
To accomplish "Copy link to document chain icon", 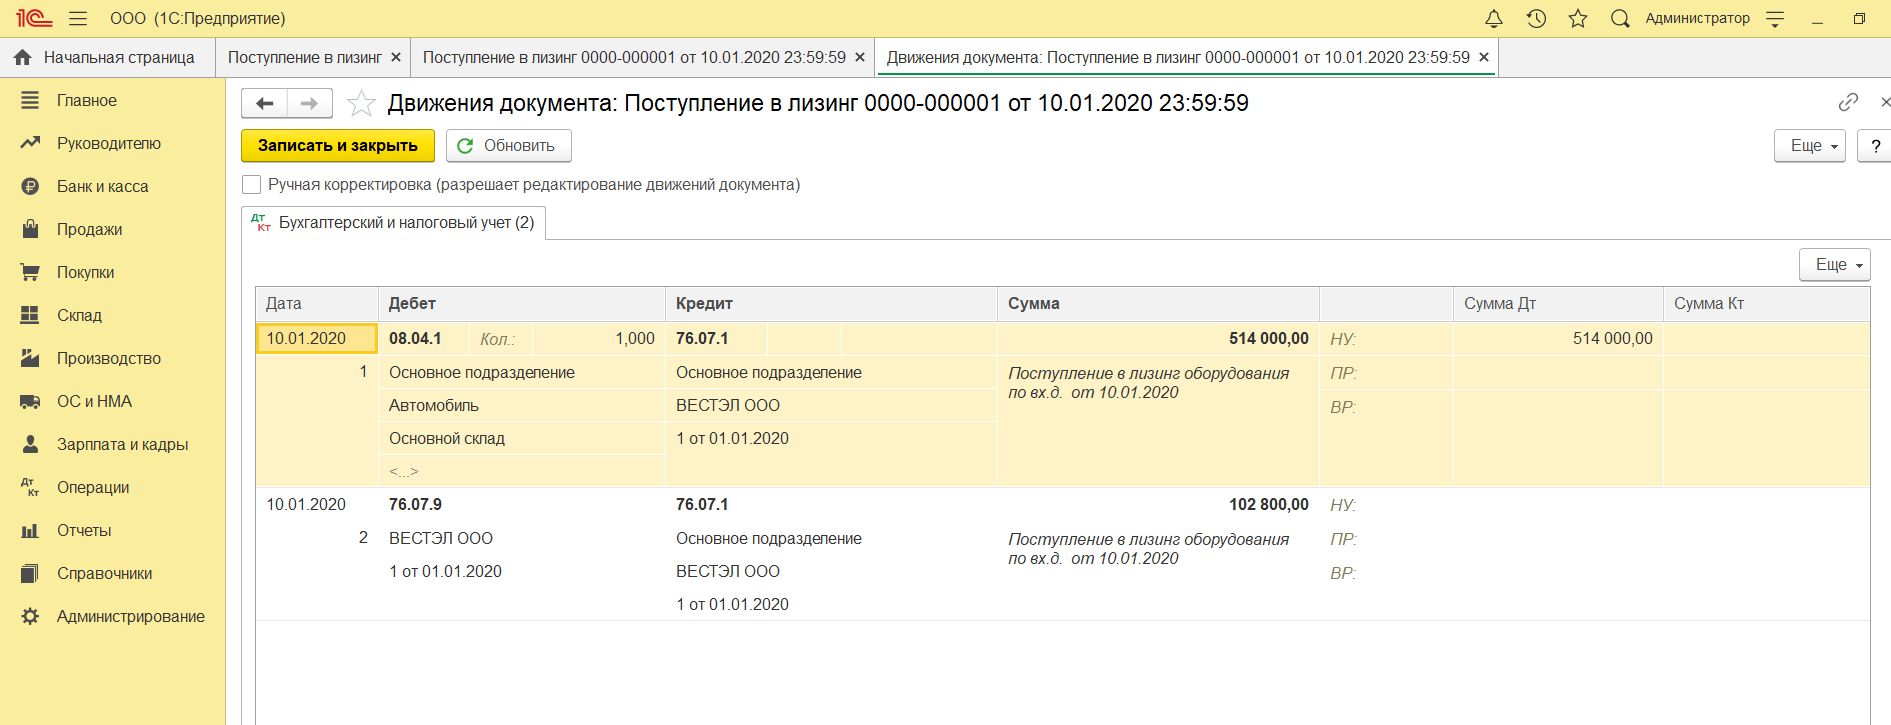I will click(x=1848, y=102).
